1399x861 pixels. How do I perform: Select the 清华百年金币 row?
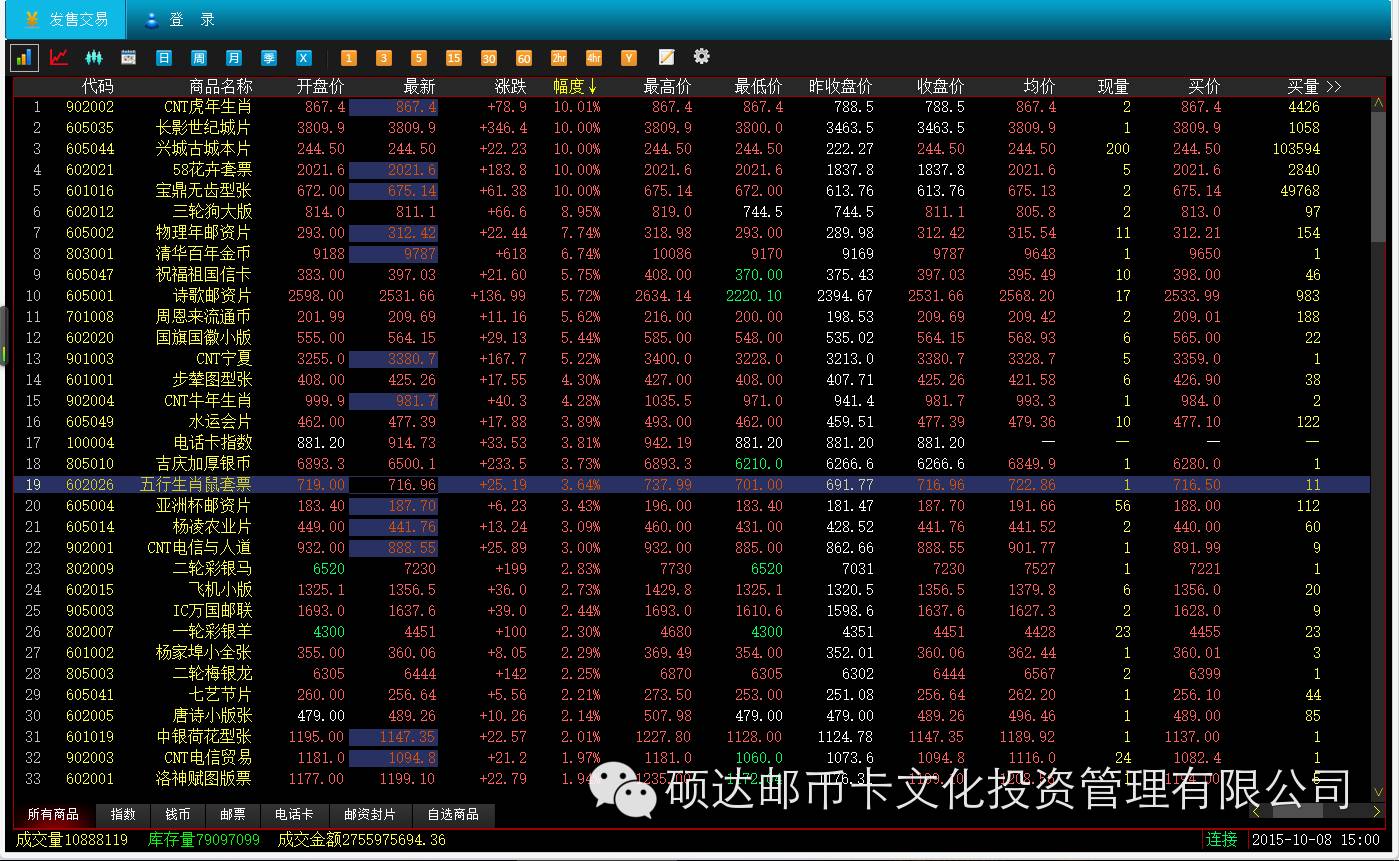pos(690,254)
